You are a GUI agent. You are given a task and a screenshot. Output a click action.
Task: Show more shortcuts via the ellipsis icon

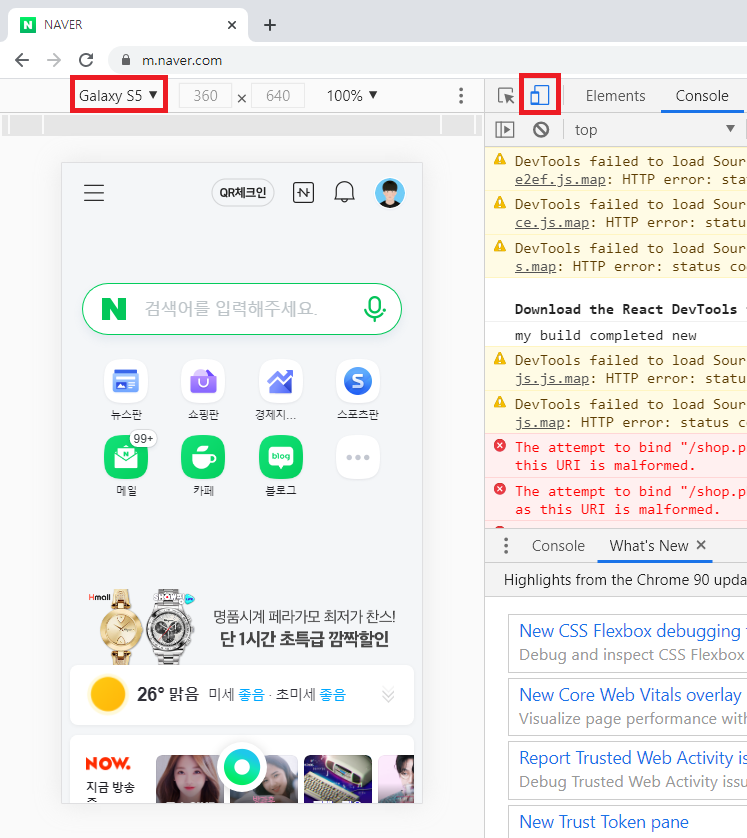point(358,457)
